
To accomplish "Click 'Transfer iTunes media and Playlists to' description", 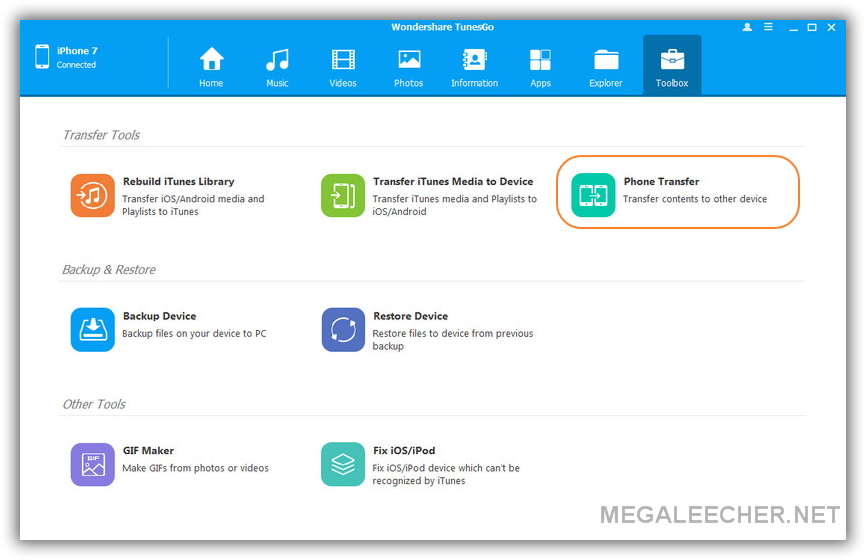I will [x=455, y=205].
